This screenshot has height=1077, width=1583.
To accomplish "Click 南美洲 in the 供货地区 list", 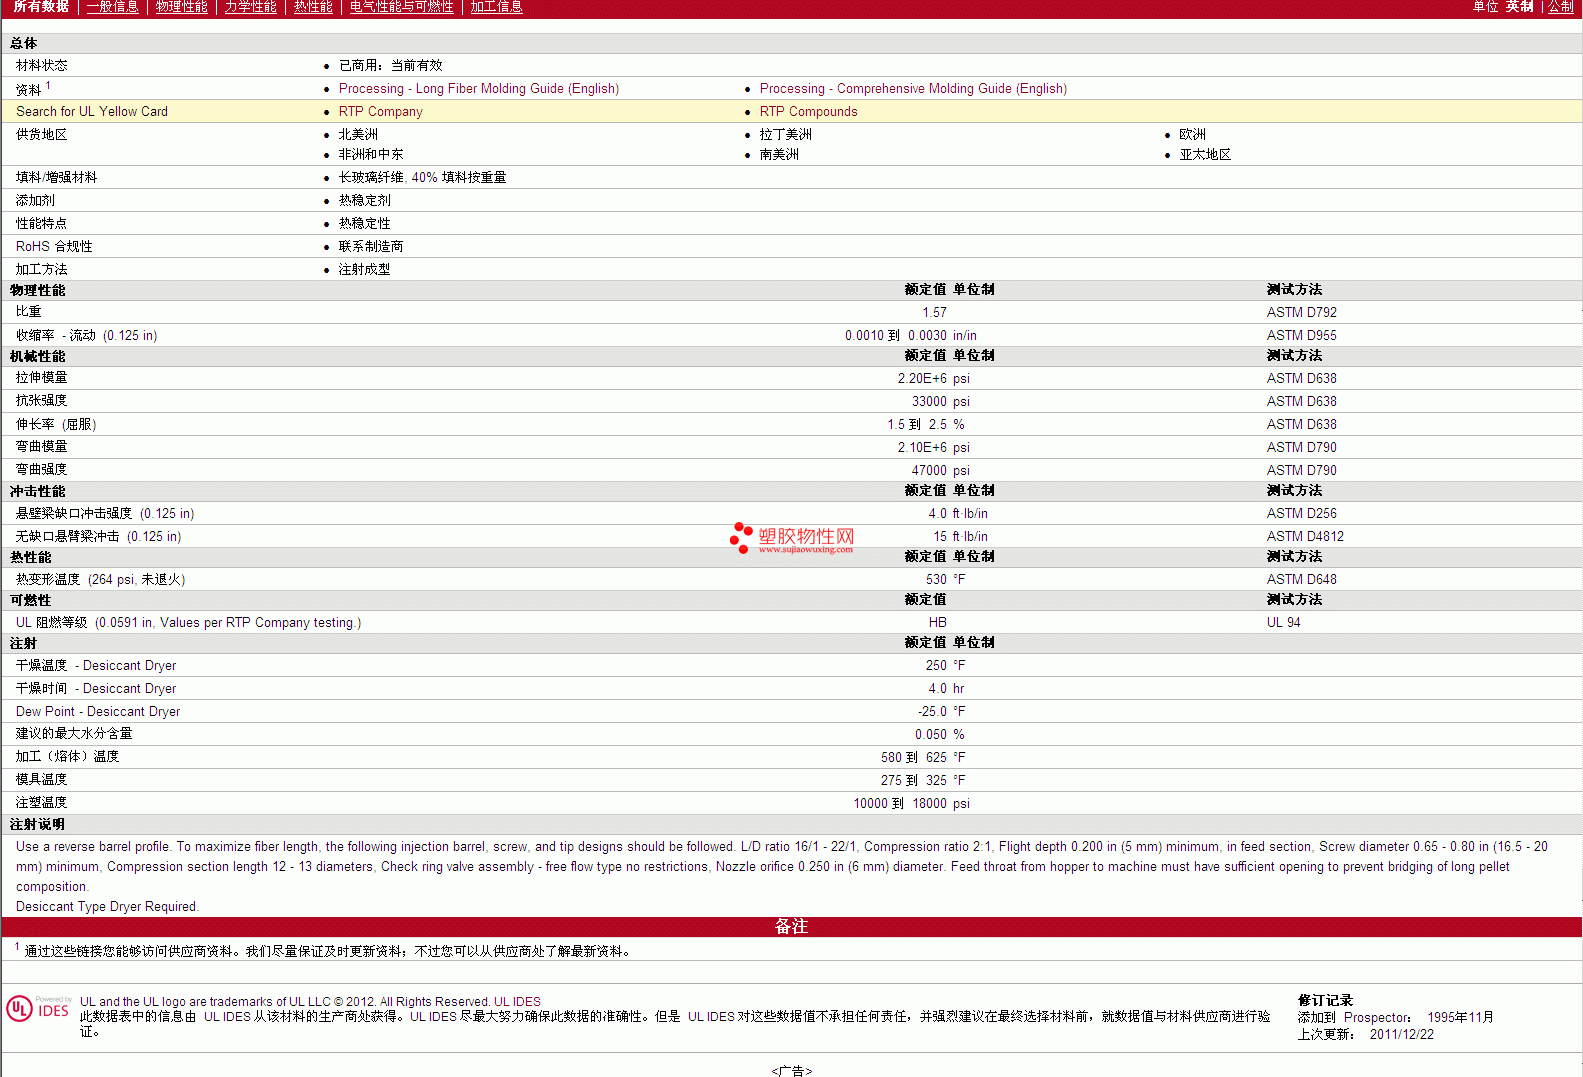I will coord(779,155).
